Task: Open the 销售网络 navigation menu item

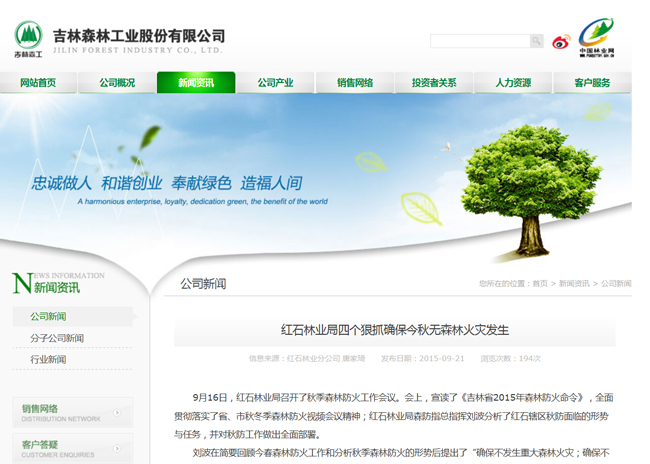Action: coord(355,83)
